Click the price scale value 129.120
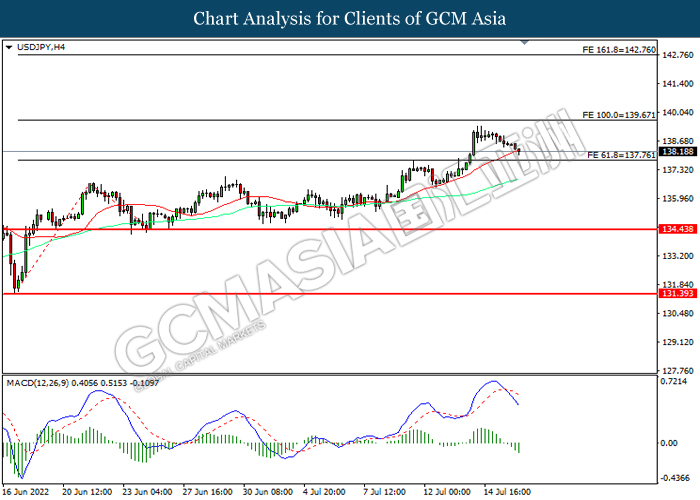 pos(678,342)
